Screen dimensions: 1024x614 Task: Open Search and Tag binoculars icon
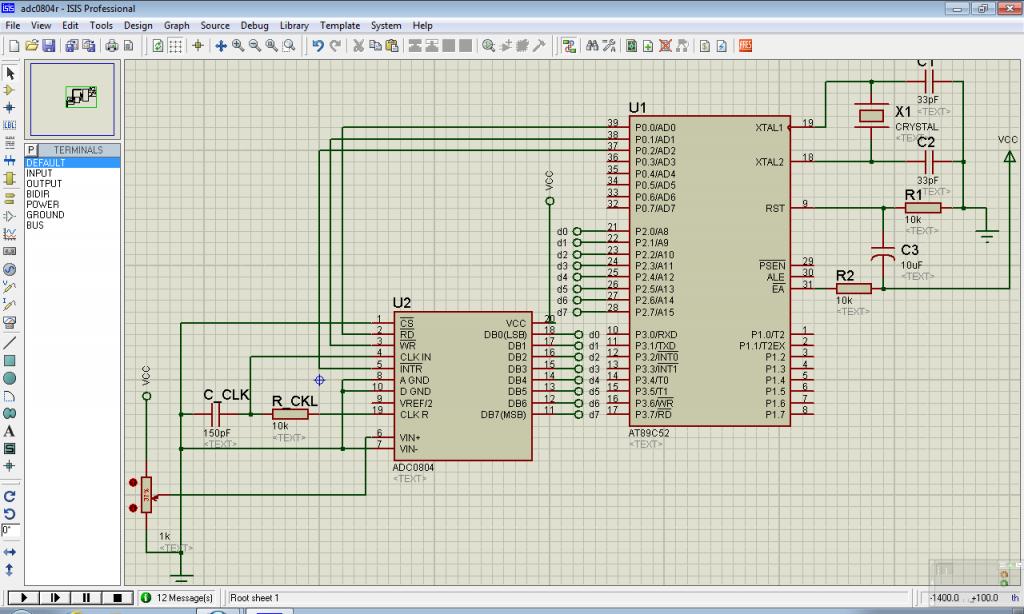592,46
